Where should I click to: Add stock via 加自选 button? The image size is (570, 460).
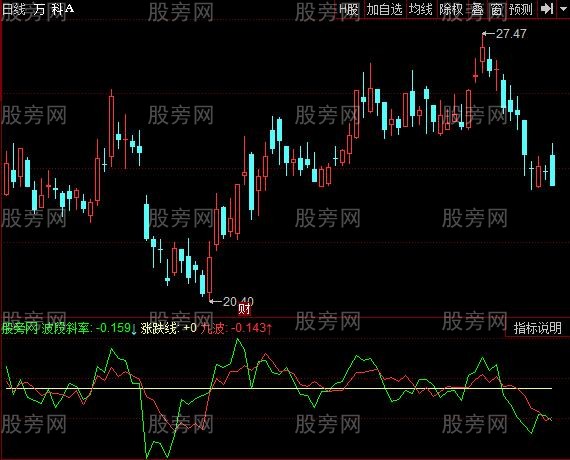tap(384, 9)
